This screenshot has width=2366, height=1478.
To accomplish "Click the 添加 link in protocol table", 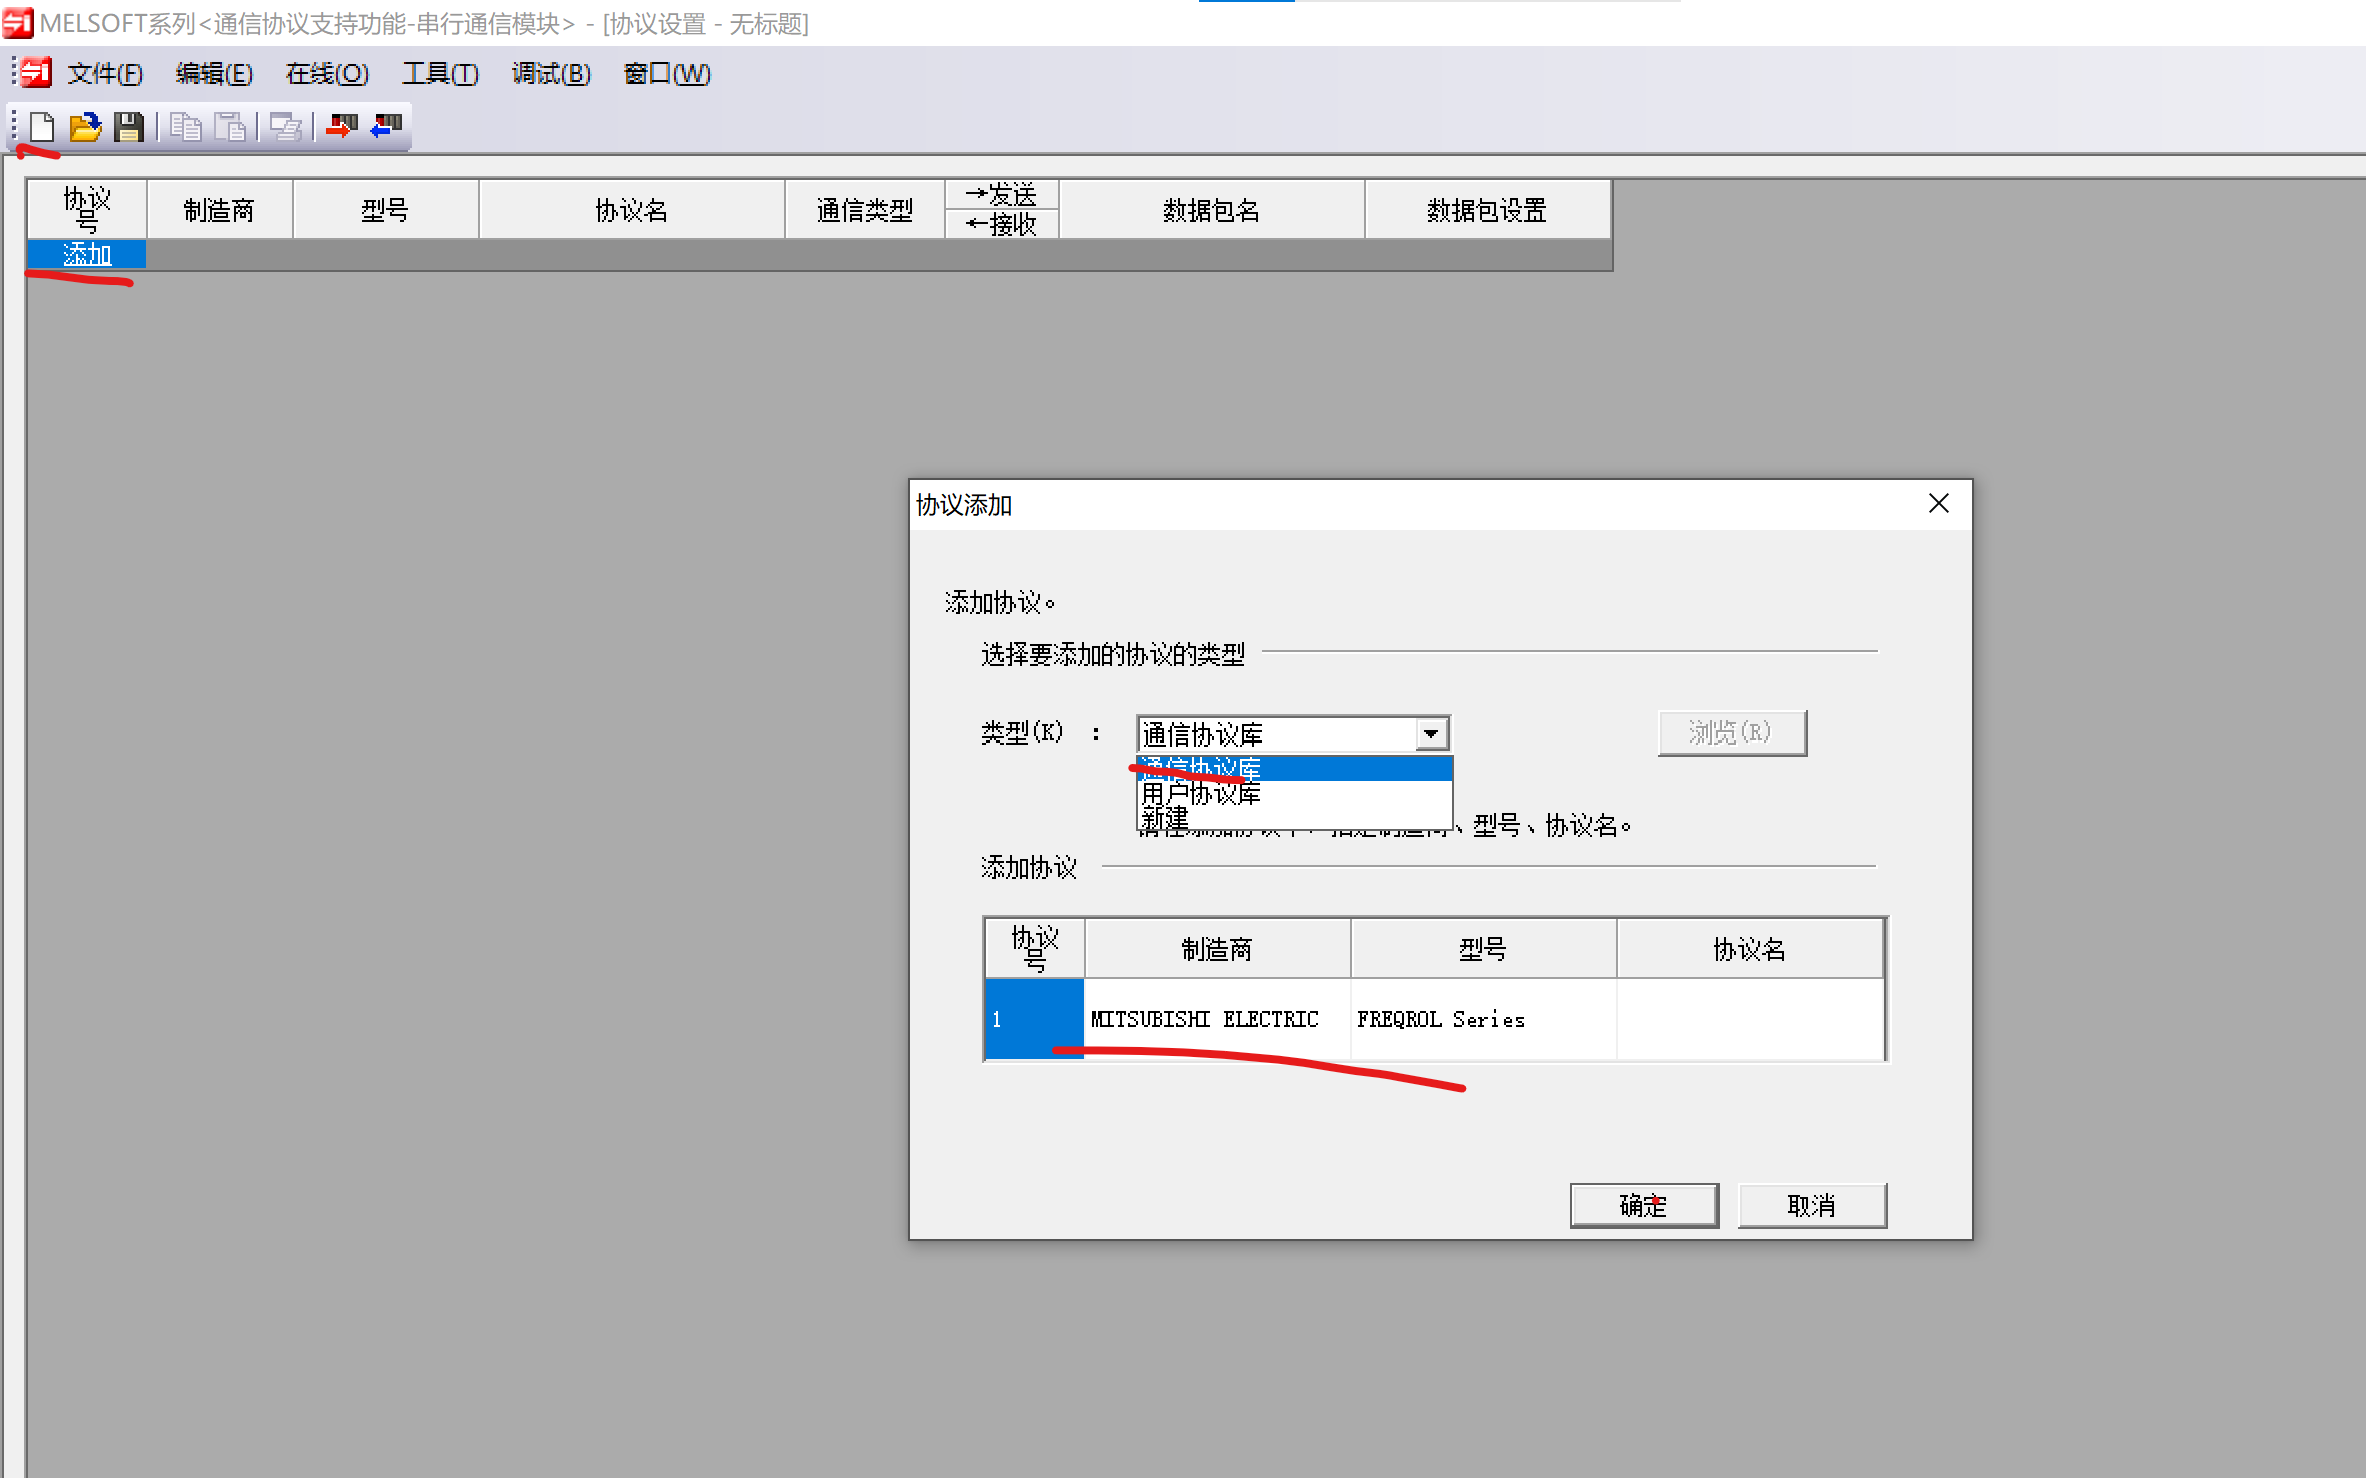I will click(87, 255).
